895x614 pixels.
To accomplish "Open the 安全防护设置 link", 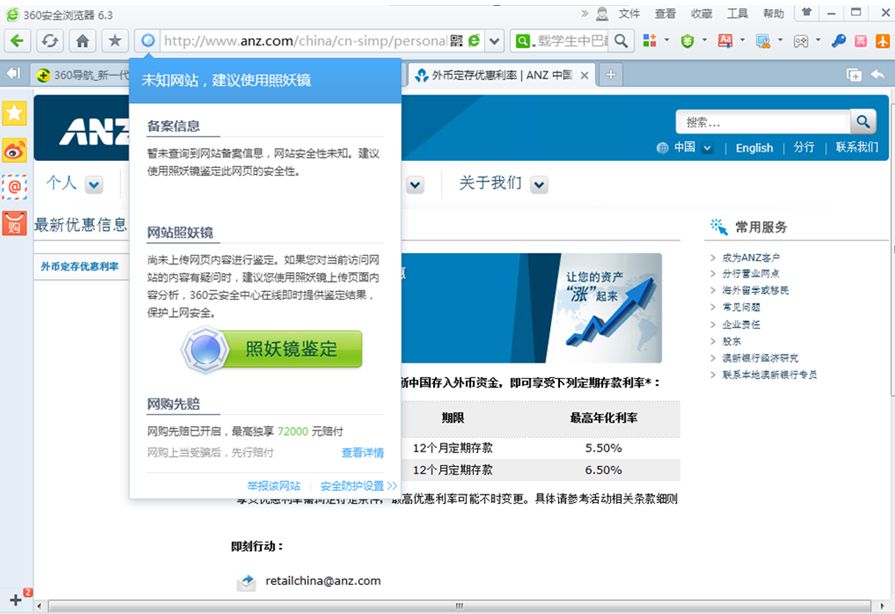I will coord(358,486).
